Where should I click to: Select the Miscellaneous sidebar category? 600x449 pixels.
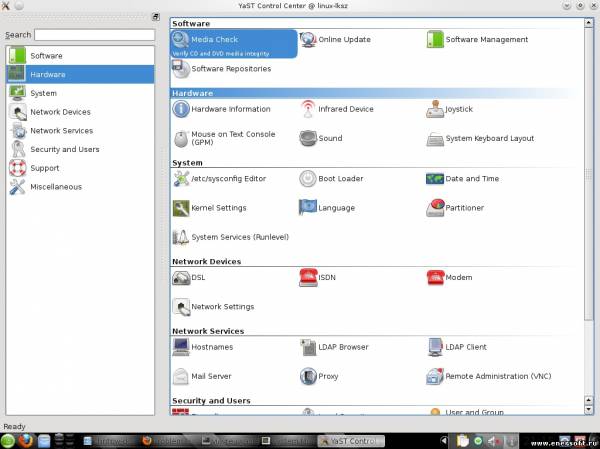point(80,187)
